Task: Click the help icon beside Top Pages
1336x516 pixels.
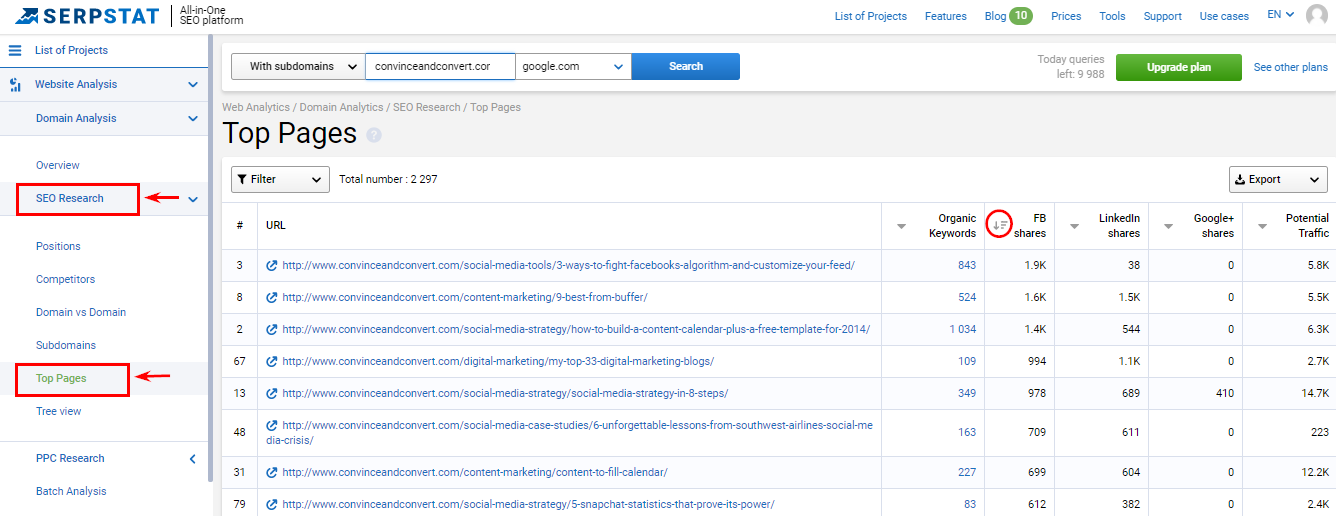Action: (374, 135)
